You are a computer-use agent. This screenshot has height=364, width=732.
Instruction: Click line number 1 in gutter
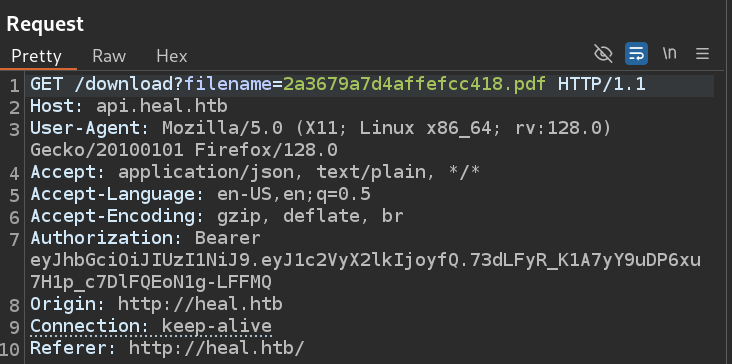(14, 85)
